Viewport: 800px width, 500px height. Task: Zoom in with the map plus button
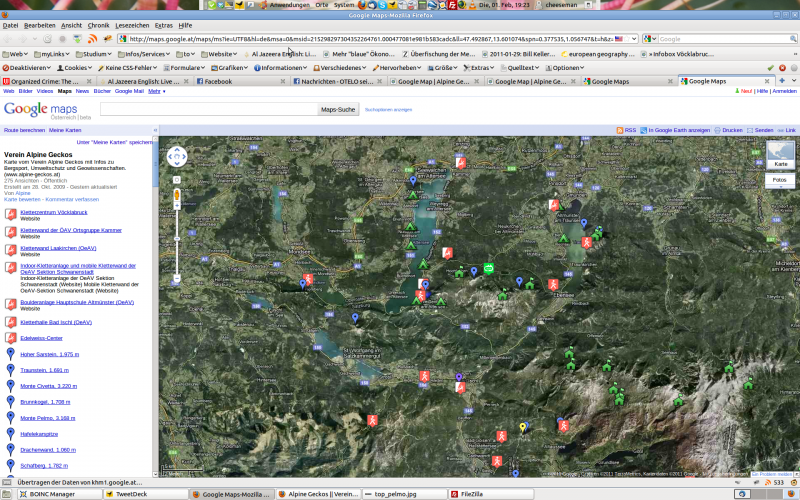tap(177, 206)
